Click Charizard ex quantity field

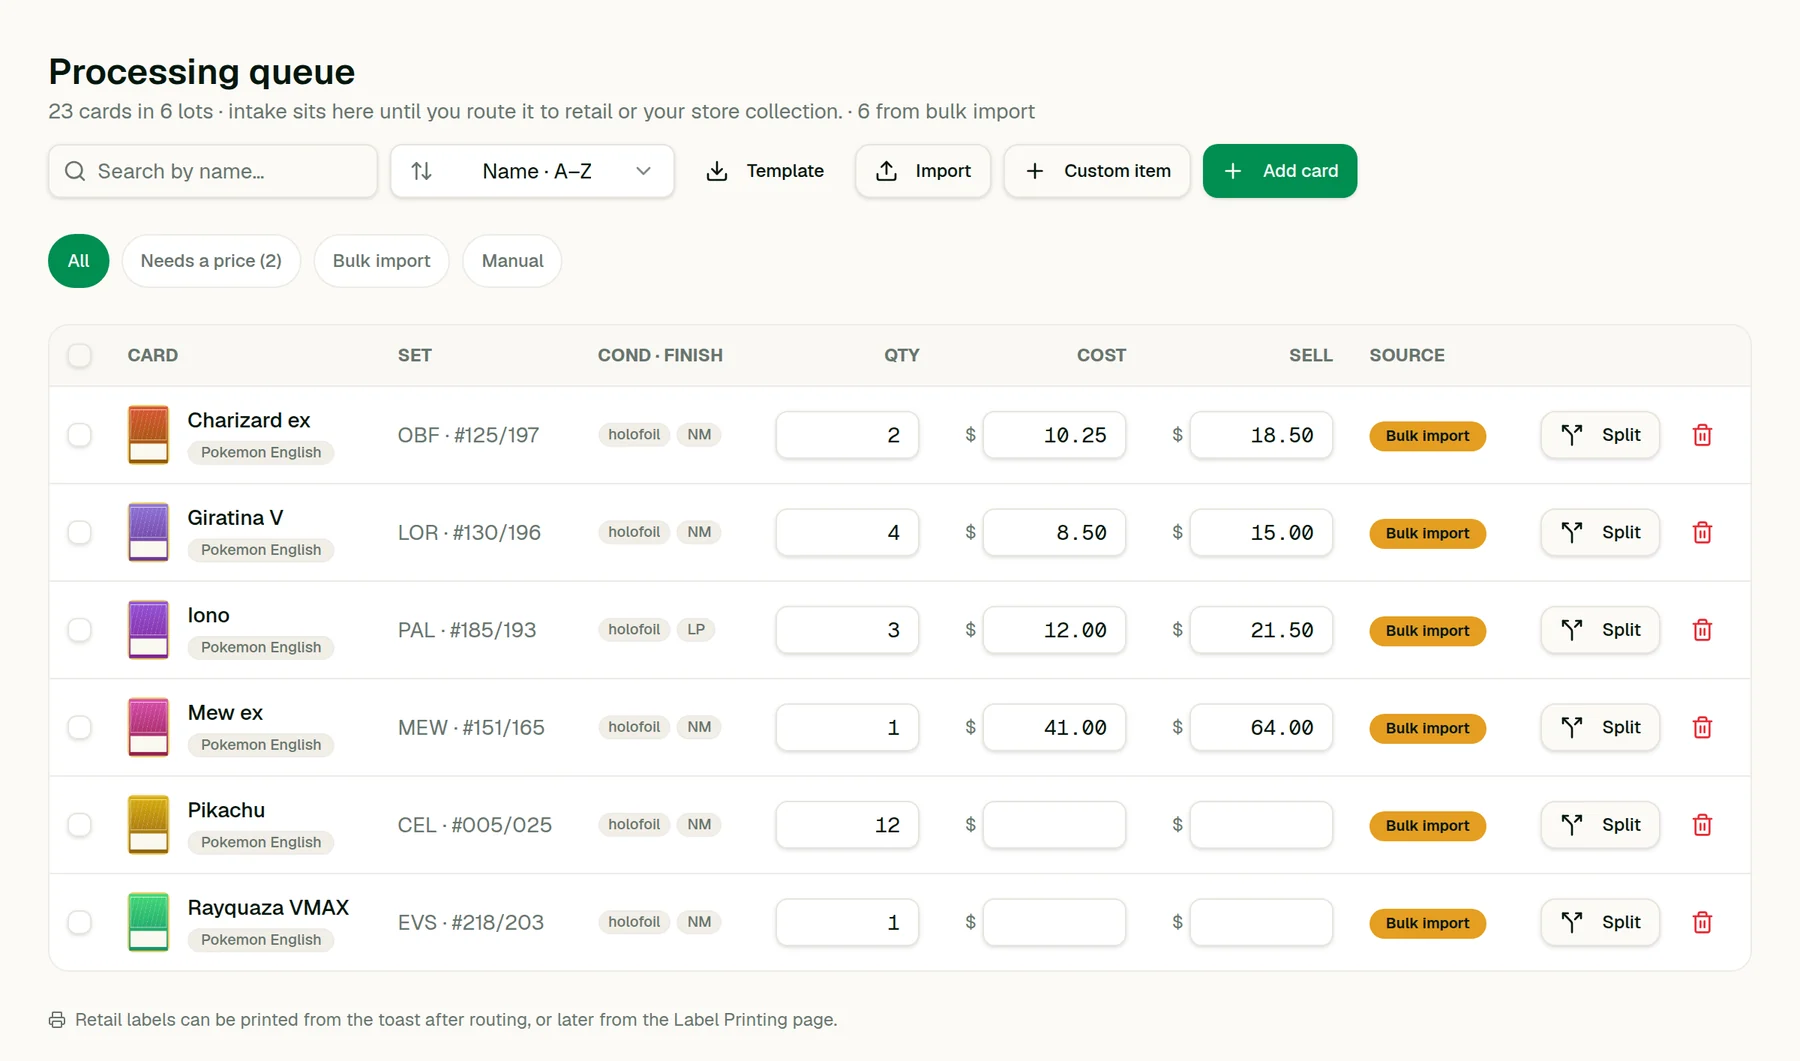[847, 435]
